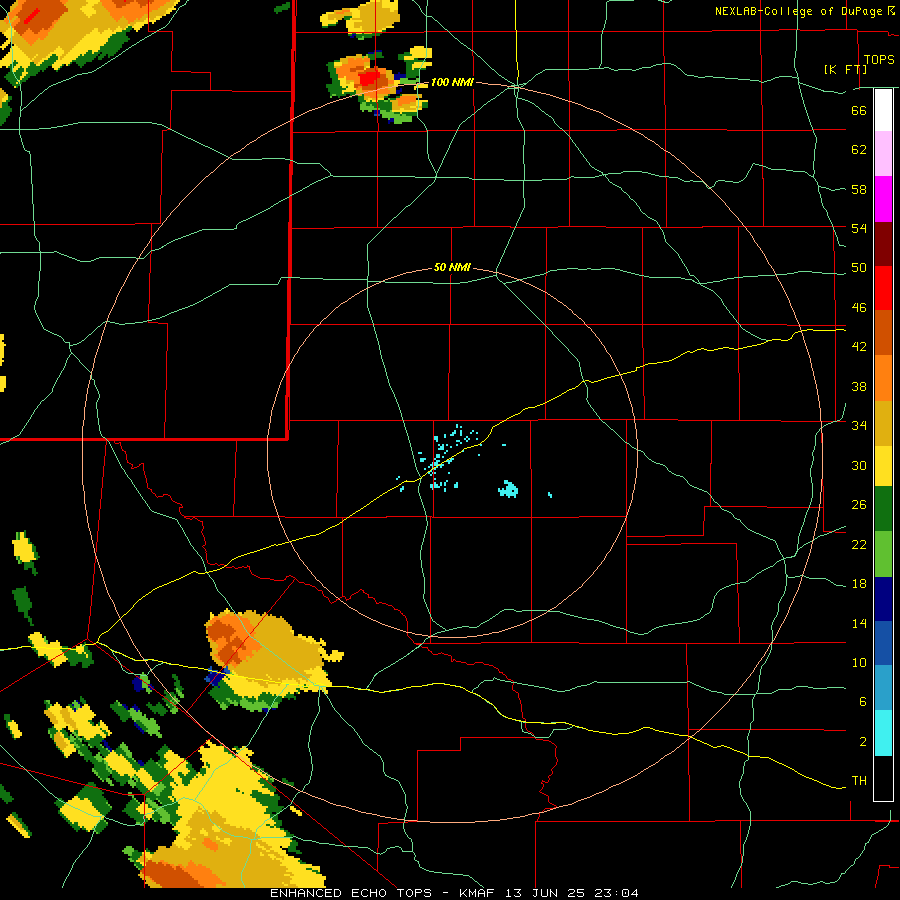Click the legend value 10
Image resolution: width=900 pixels, height=900 pixels.
[x=859, y=662]
